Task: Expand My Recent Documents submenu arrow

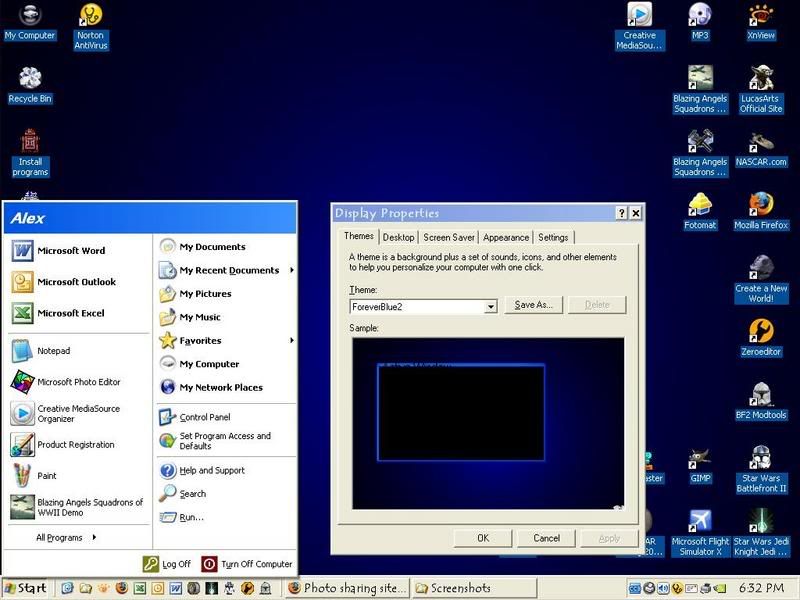Action: coord(292,270)
